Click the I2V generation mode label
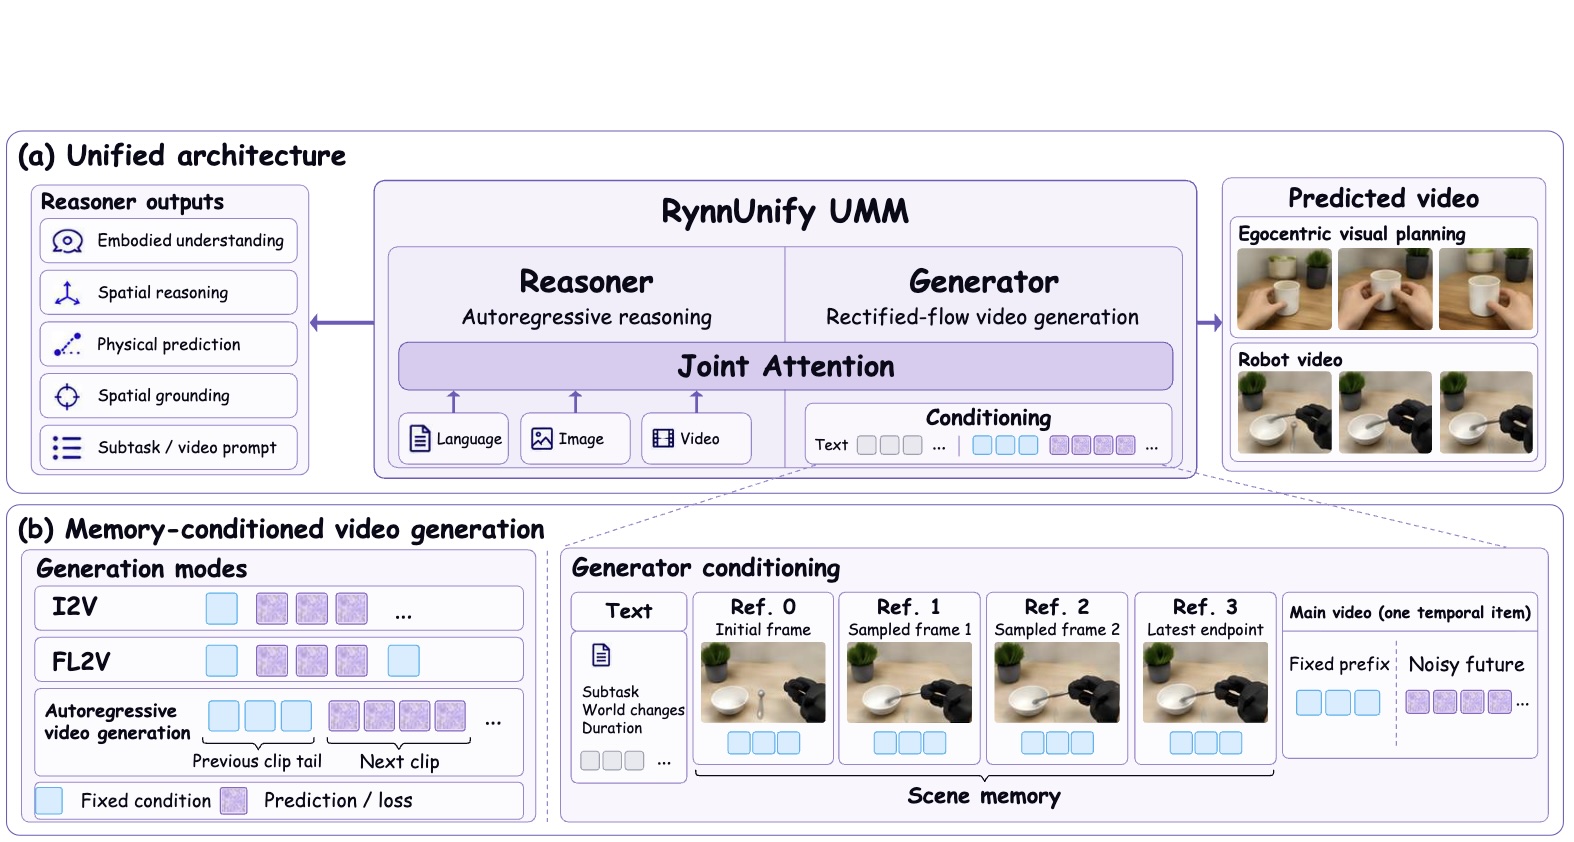1574x842 pixels. click(75, 607)
